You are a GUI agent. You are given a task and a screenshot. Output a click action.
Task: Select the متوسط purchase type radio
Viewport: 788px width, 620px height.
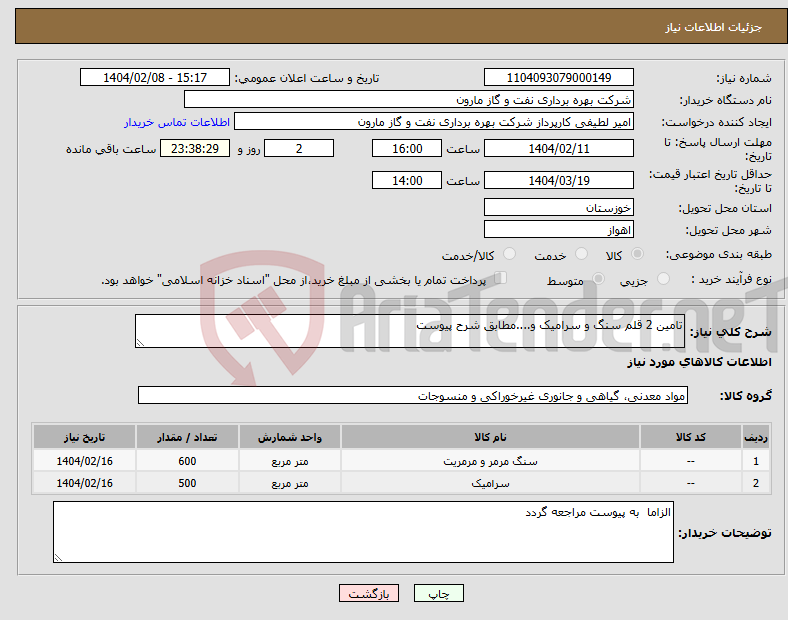point(598,278)
